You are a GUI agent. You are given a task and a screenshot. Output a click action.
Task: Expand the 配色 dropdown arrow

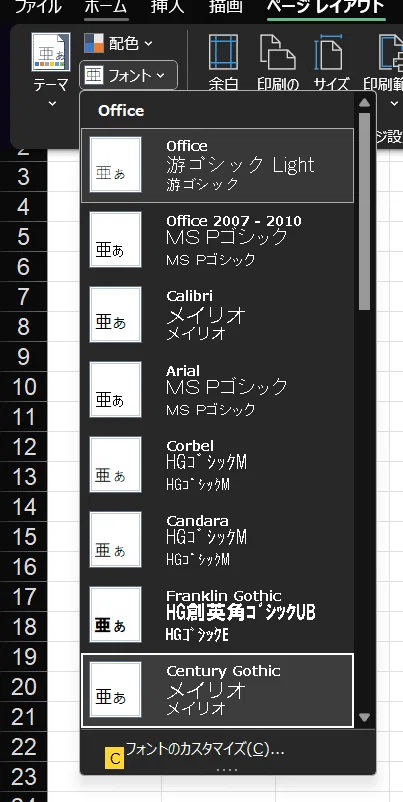point(148,43)
